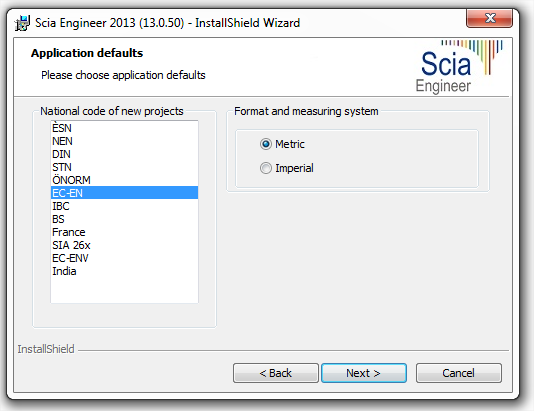
Task: Select France national code
Action: point(124,232)
